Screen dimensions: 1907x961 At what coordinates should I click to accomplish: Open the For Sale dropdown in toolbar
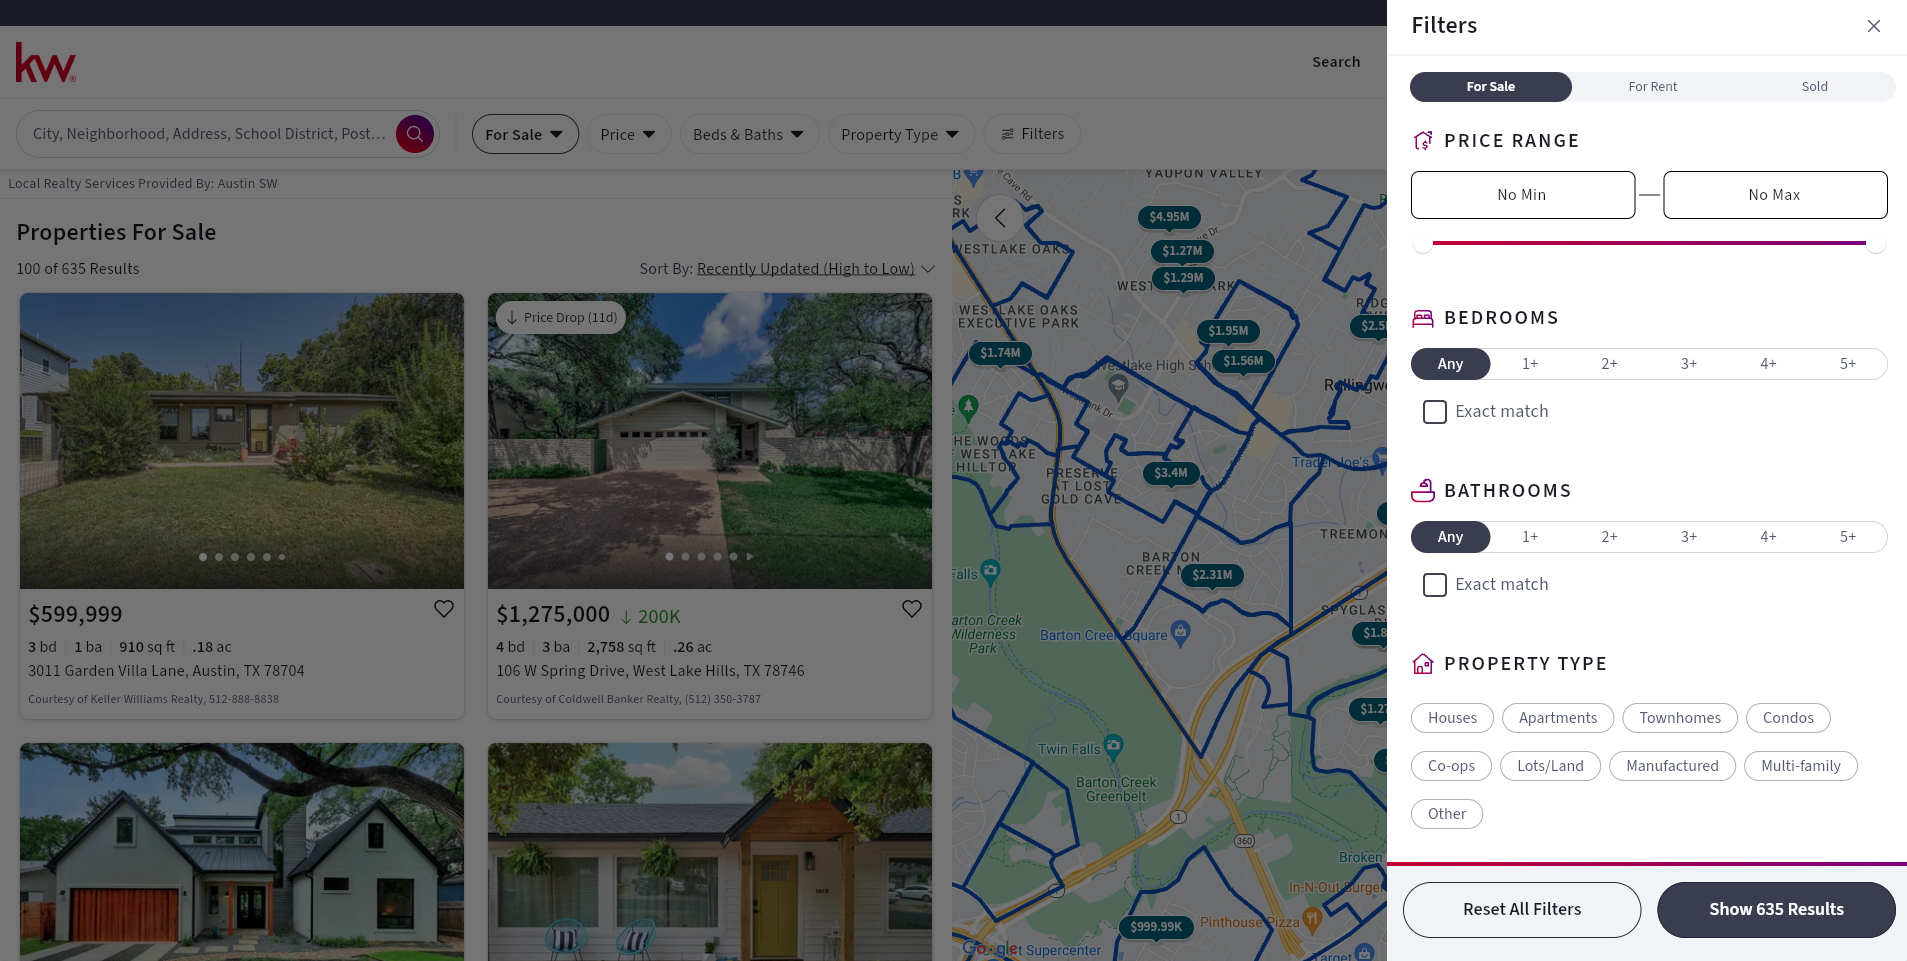pos(525,134)
